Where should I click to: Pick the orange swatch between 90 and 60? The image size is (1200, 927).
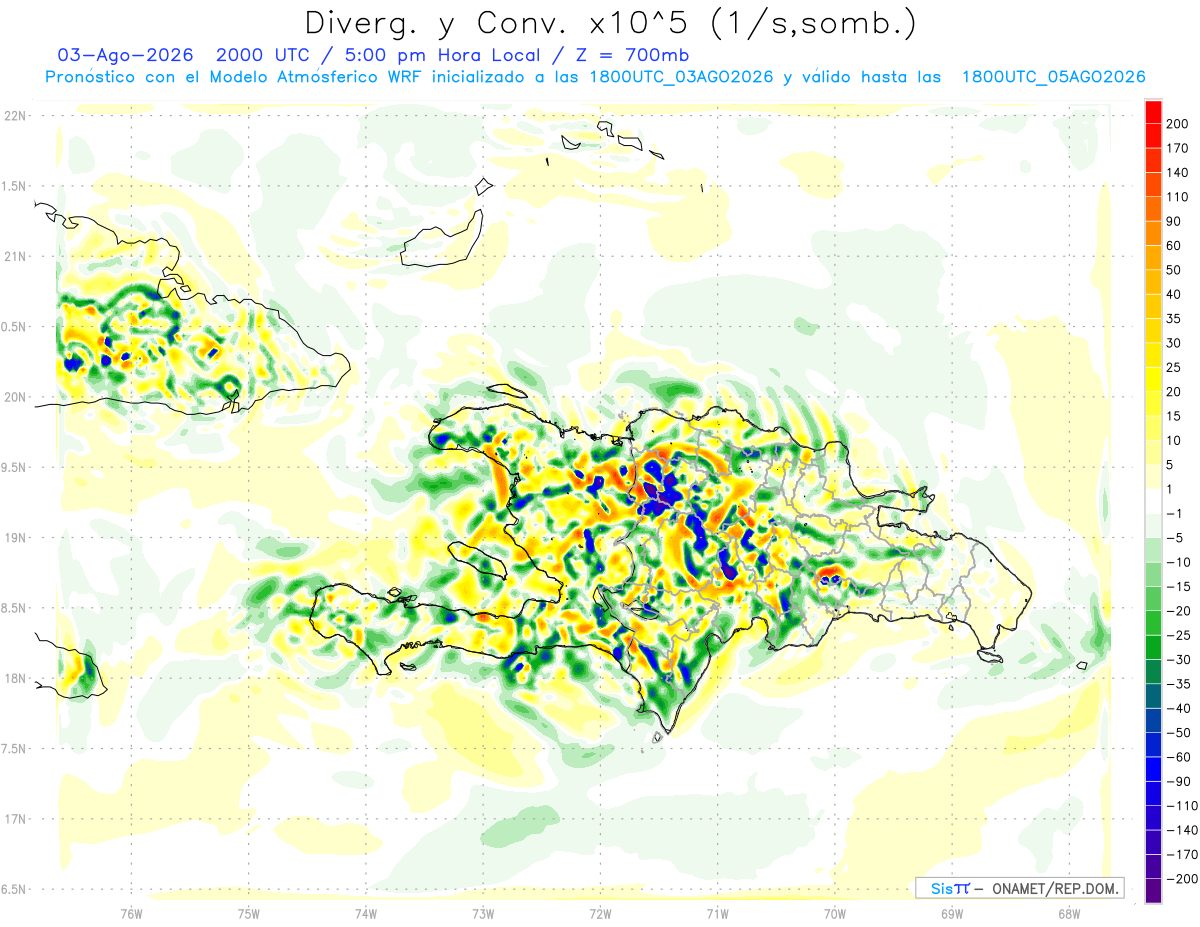point(1153,234)
